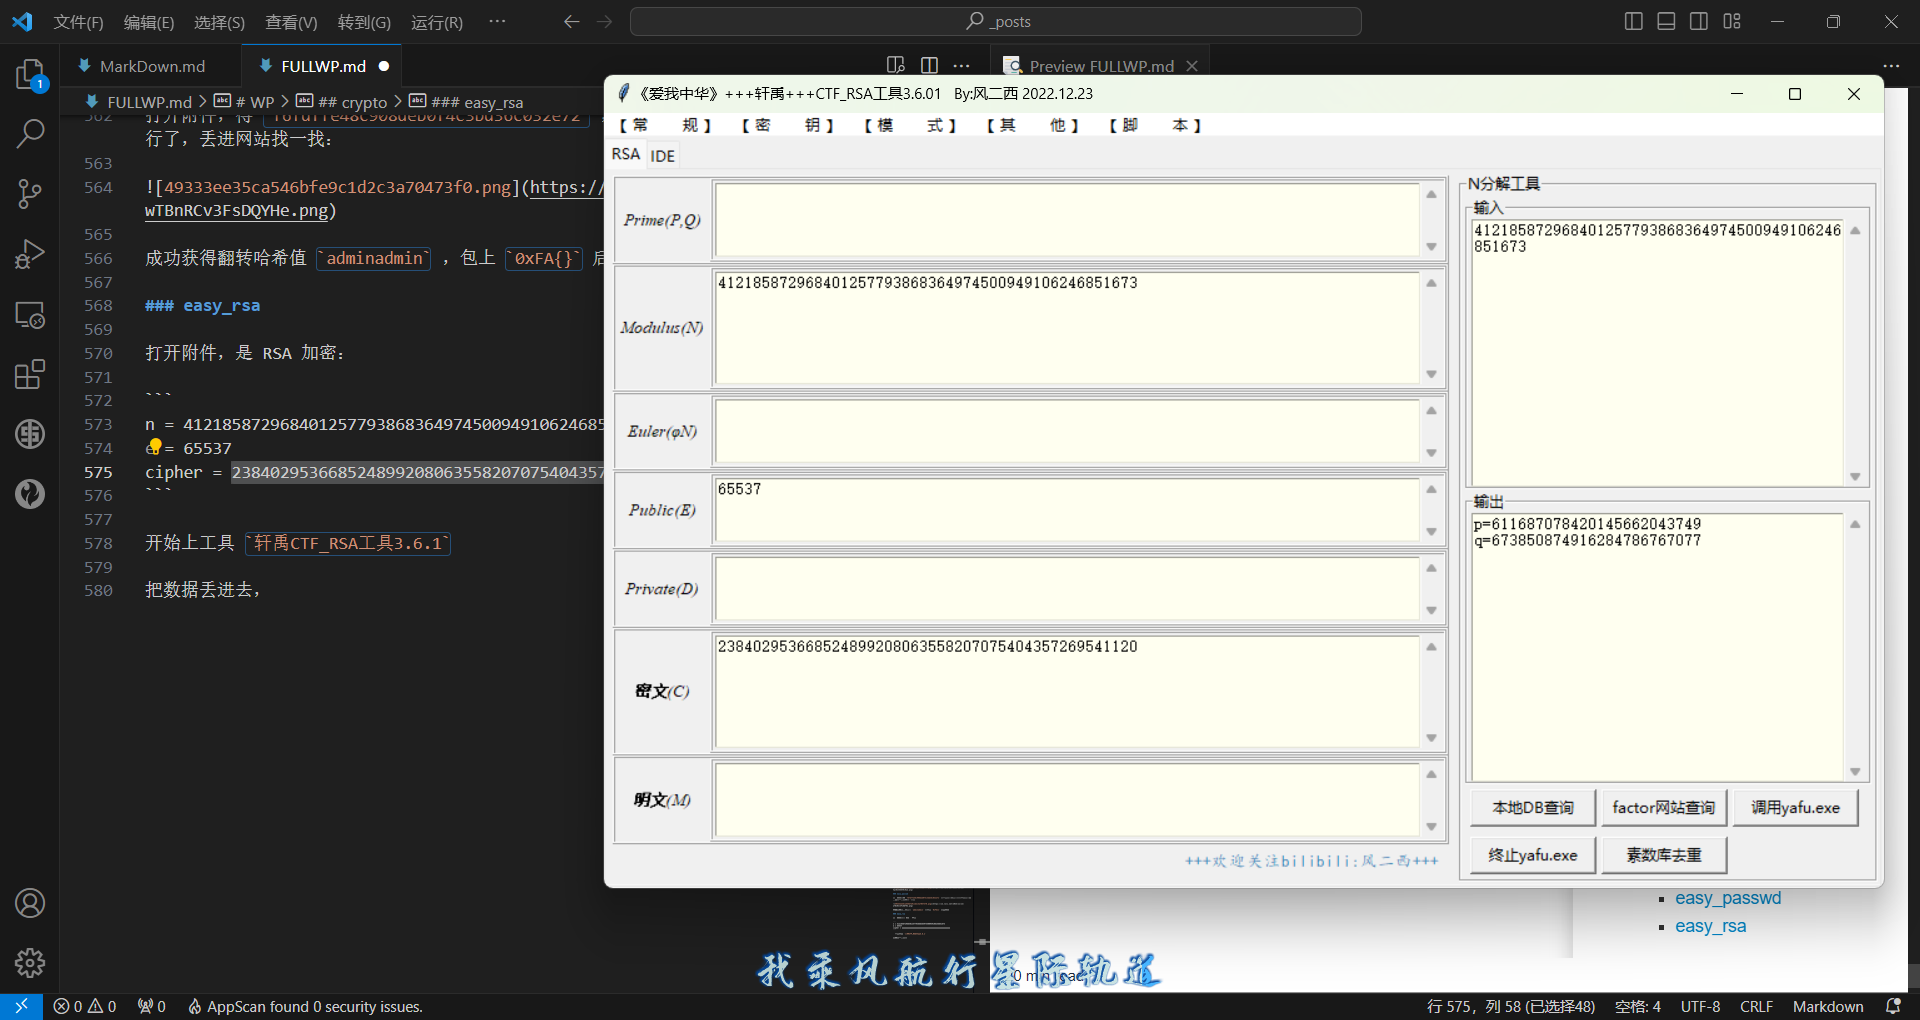Click the 终止yafu.exe button
Screen dimensions: 1920x1020
(x=1533, y=855)
